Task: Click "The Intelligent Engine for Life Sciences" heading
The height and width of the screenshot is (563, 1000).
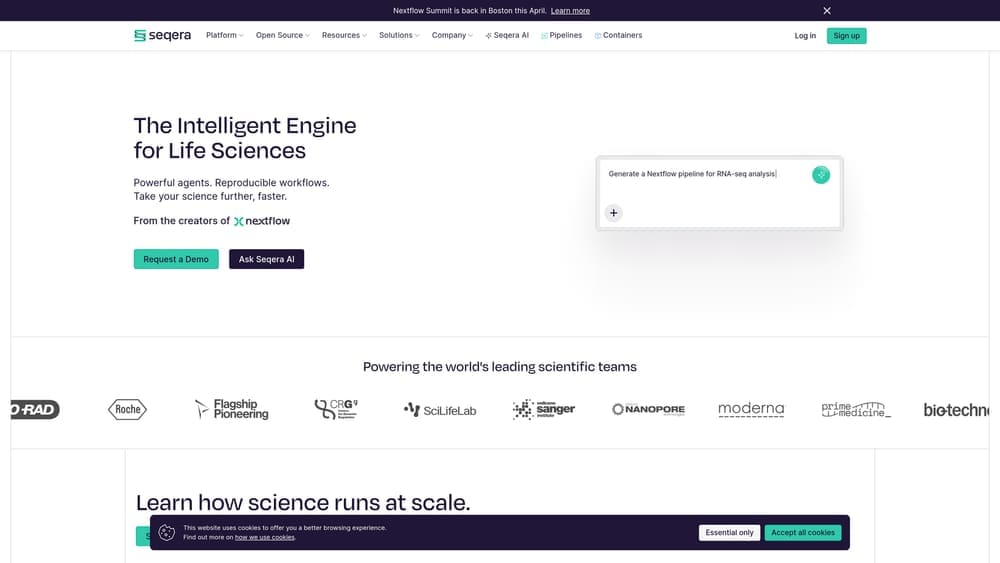Action: pos(245,138)
